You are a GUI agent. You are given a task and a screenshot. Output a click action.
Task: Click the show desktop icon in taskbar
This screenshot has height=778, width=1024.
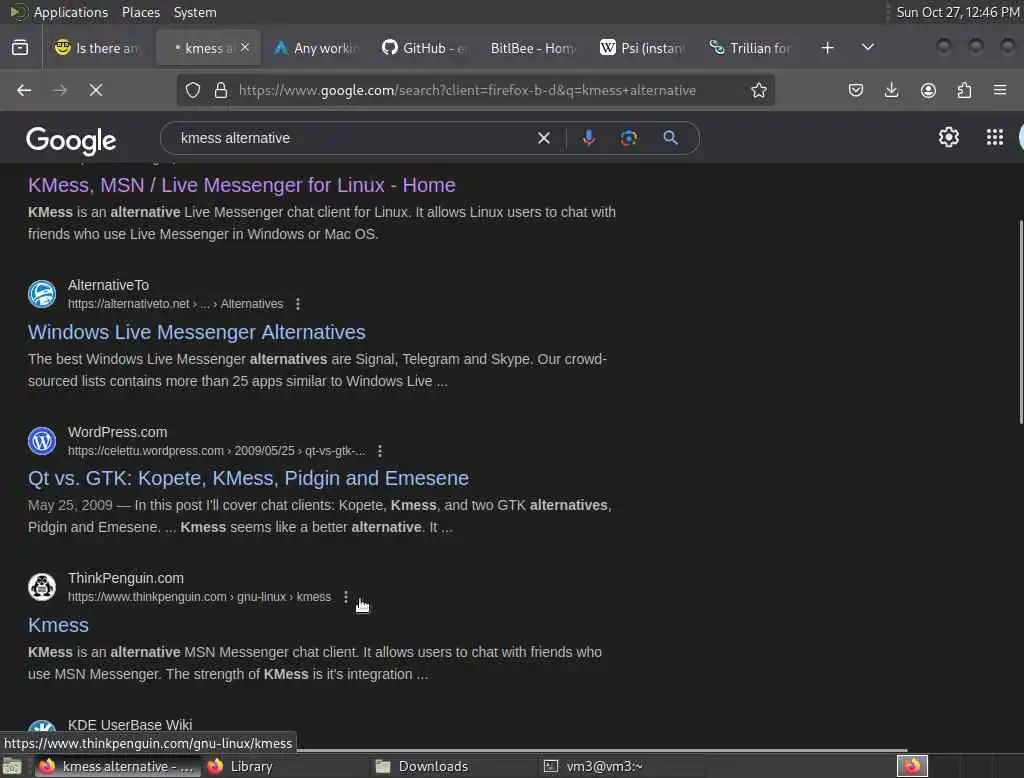[x=12, y=766]
